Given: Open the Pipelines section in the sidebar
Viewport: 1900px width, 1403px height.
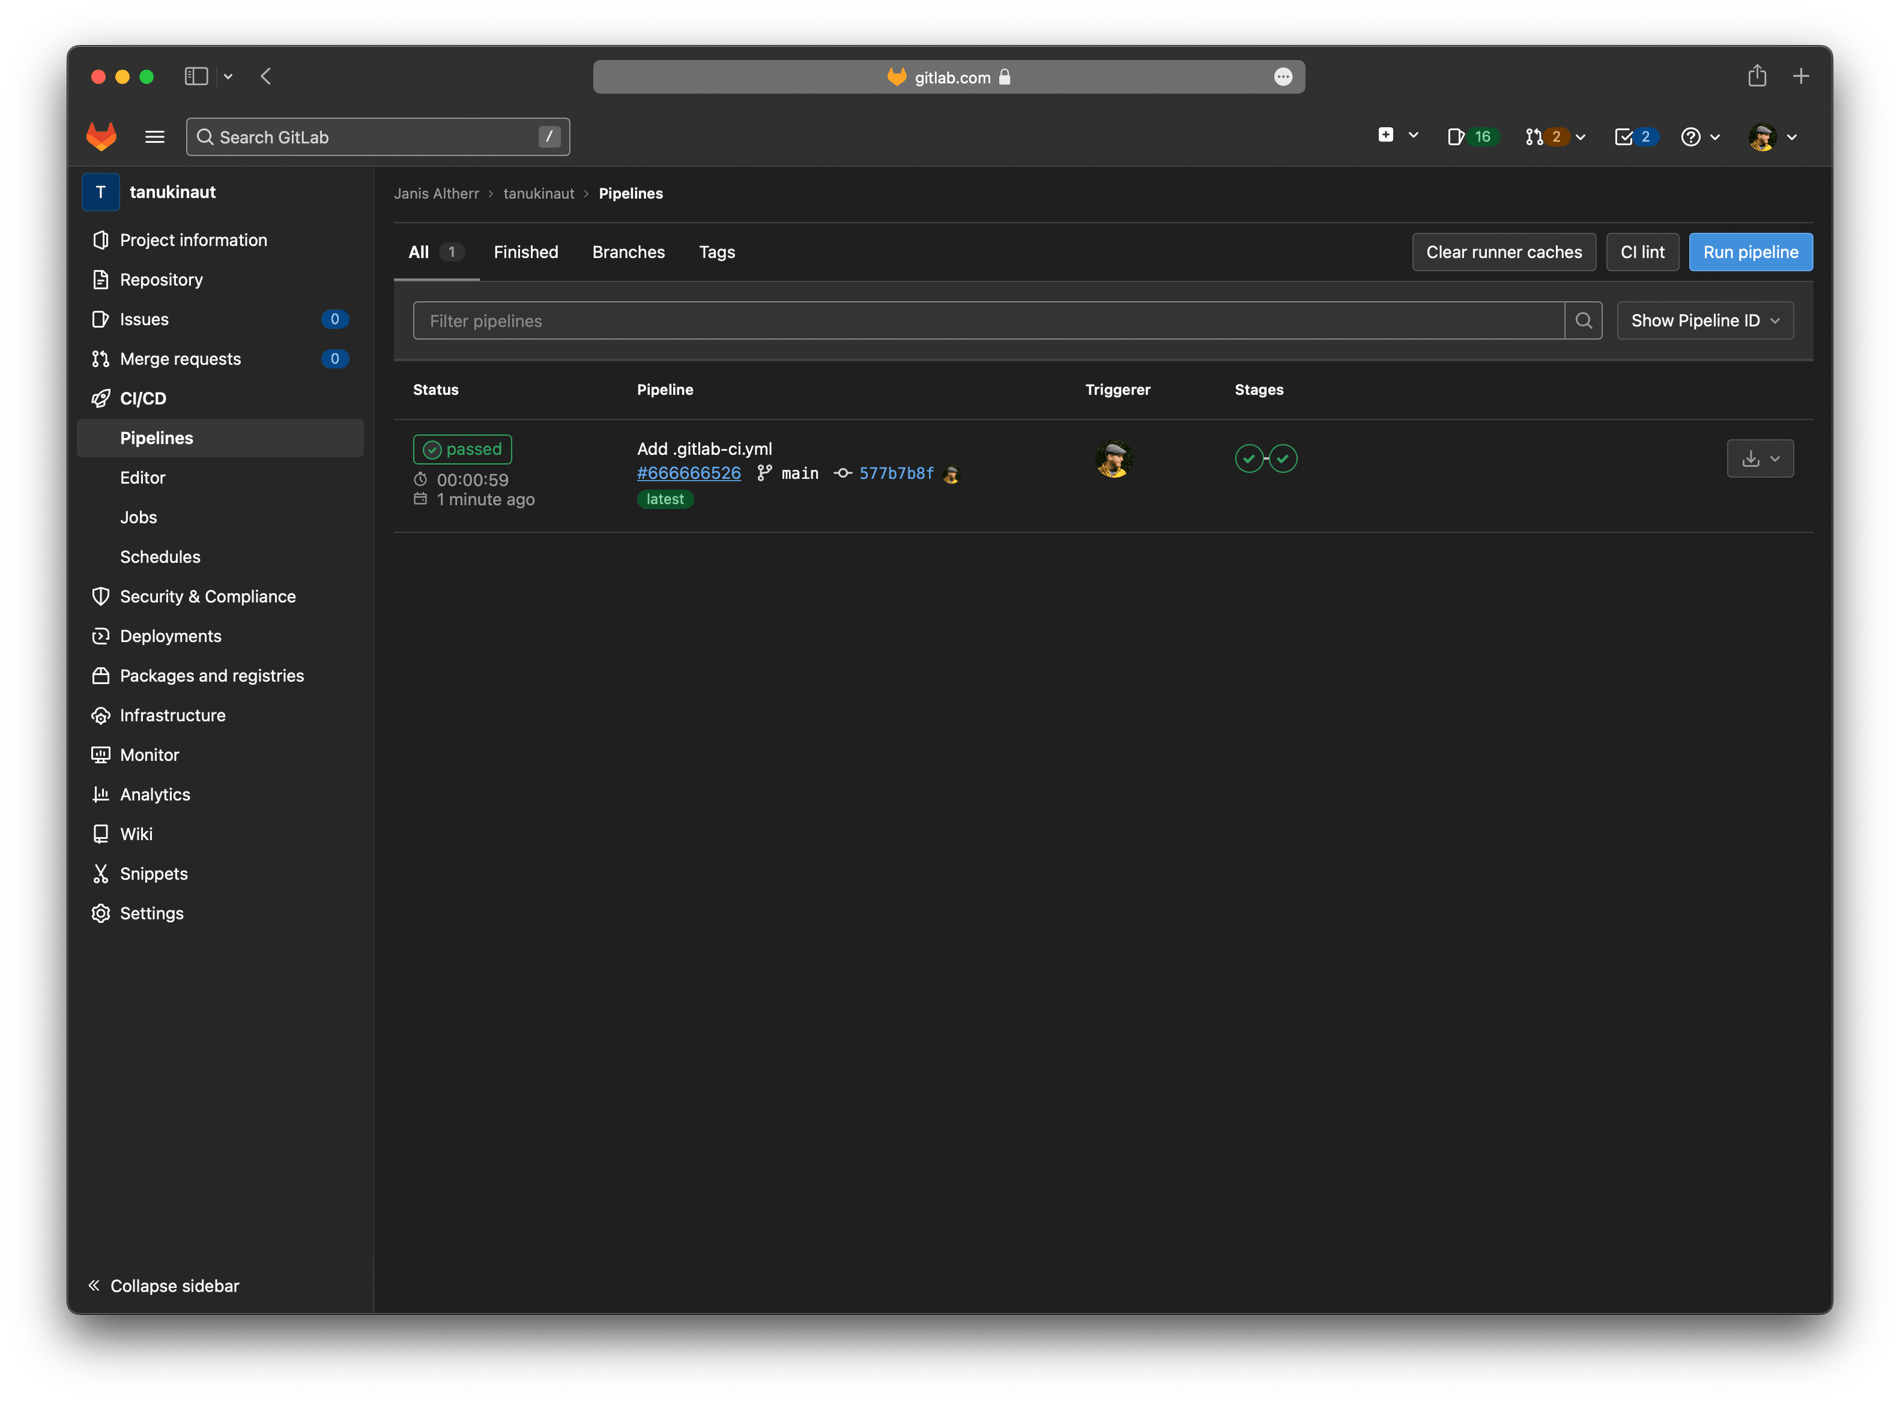Looking at the screenshot, I should pos(156,438).
